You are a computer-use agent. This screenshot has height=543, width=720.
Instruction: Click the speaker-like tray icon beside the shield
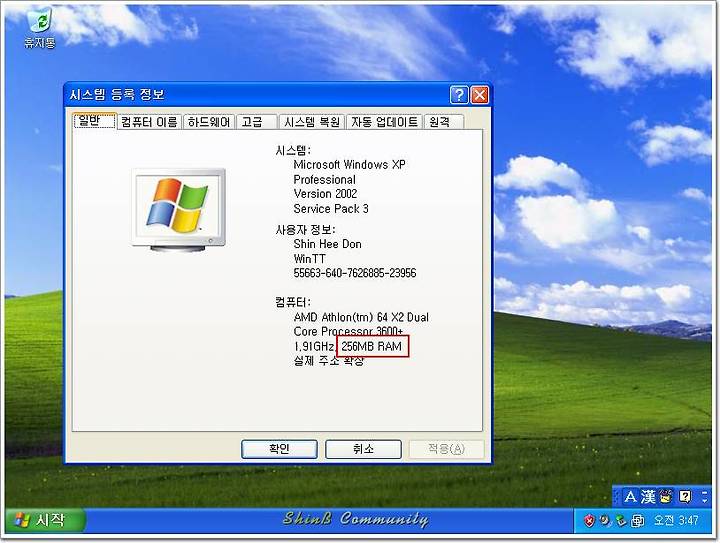point(606,520)
